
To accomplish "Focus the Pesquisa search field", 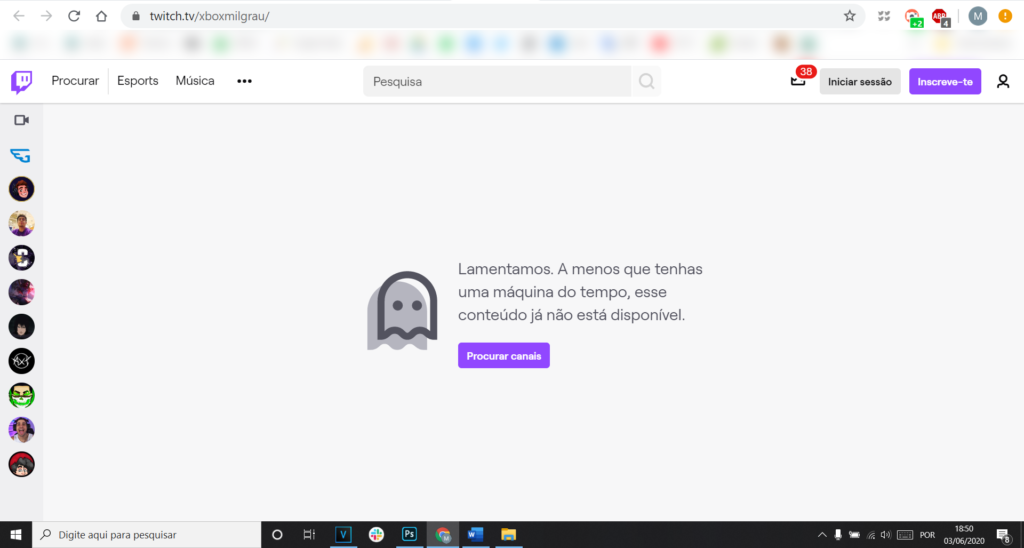I will point(497,82).
